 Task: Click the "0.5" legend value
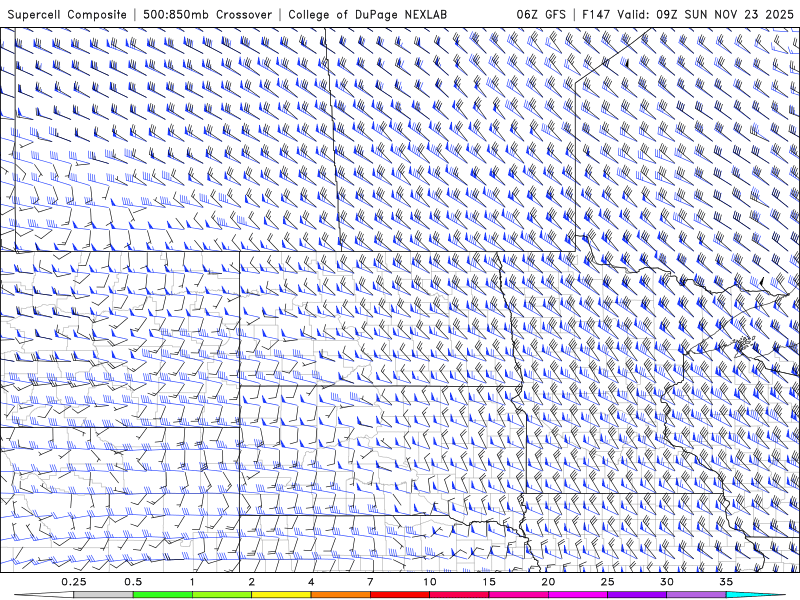coord(133,582)
